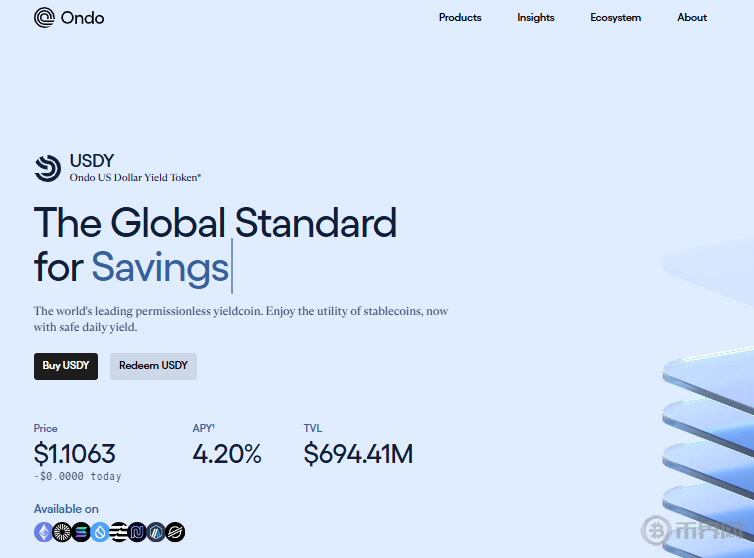Click the Sui water-drop icon
Viewport: 754px width, 558px height.
100,532
